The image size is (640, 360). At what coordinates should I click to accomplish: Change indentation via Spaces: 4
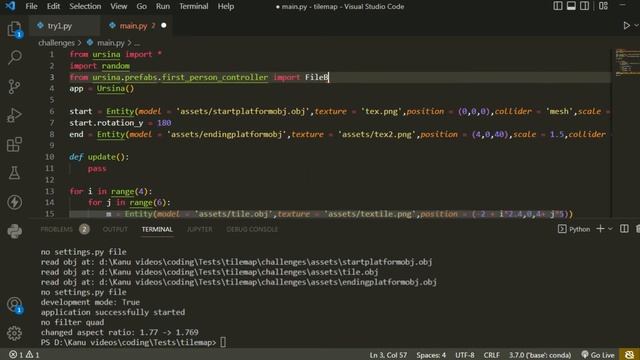tap(431, 355)
